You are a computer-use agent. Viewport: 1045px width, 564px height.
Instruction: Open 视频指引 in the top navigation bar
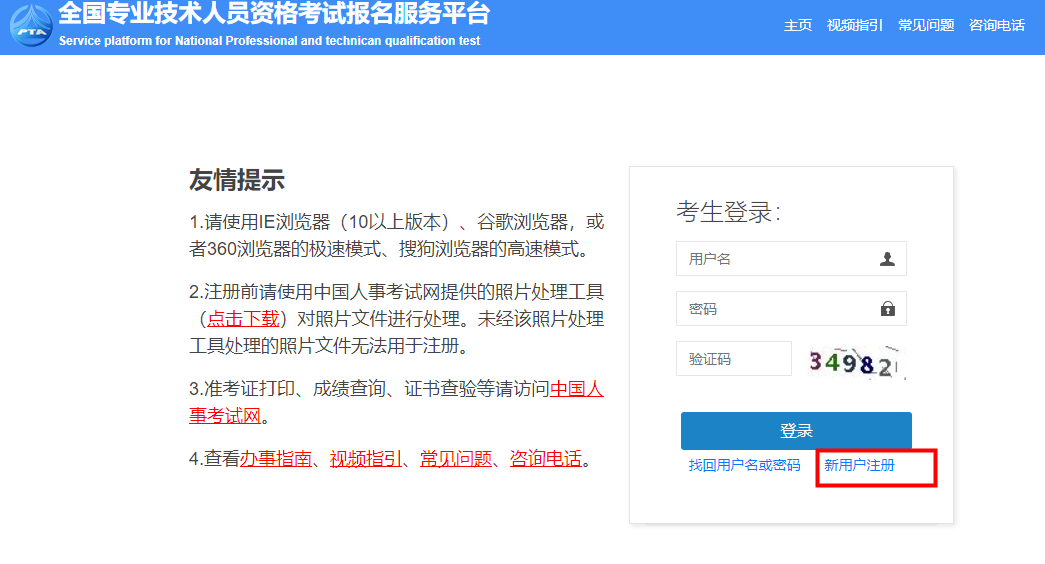coord(854,26)
